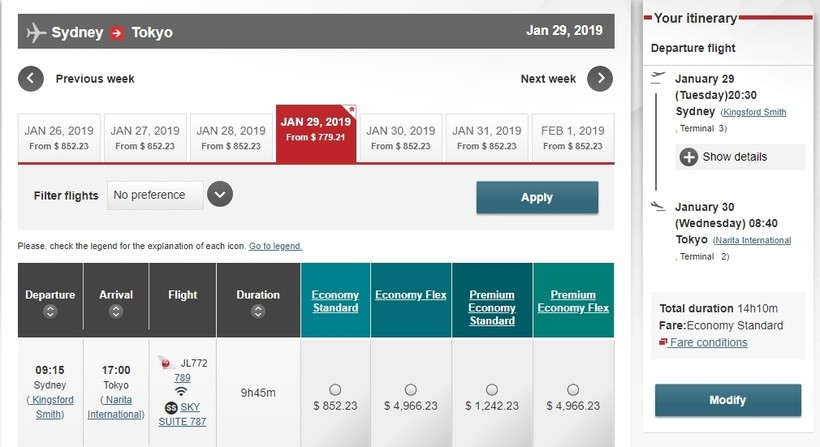Advance to next week arrow icon
820x447 pixels.
[x=600, y=78]
